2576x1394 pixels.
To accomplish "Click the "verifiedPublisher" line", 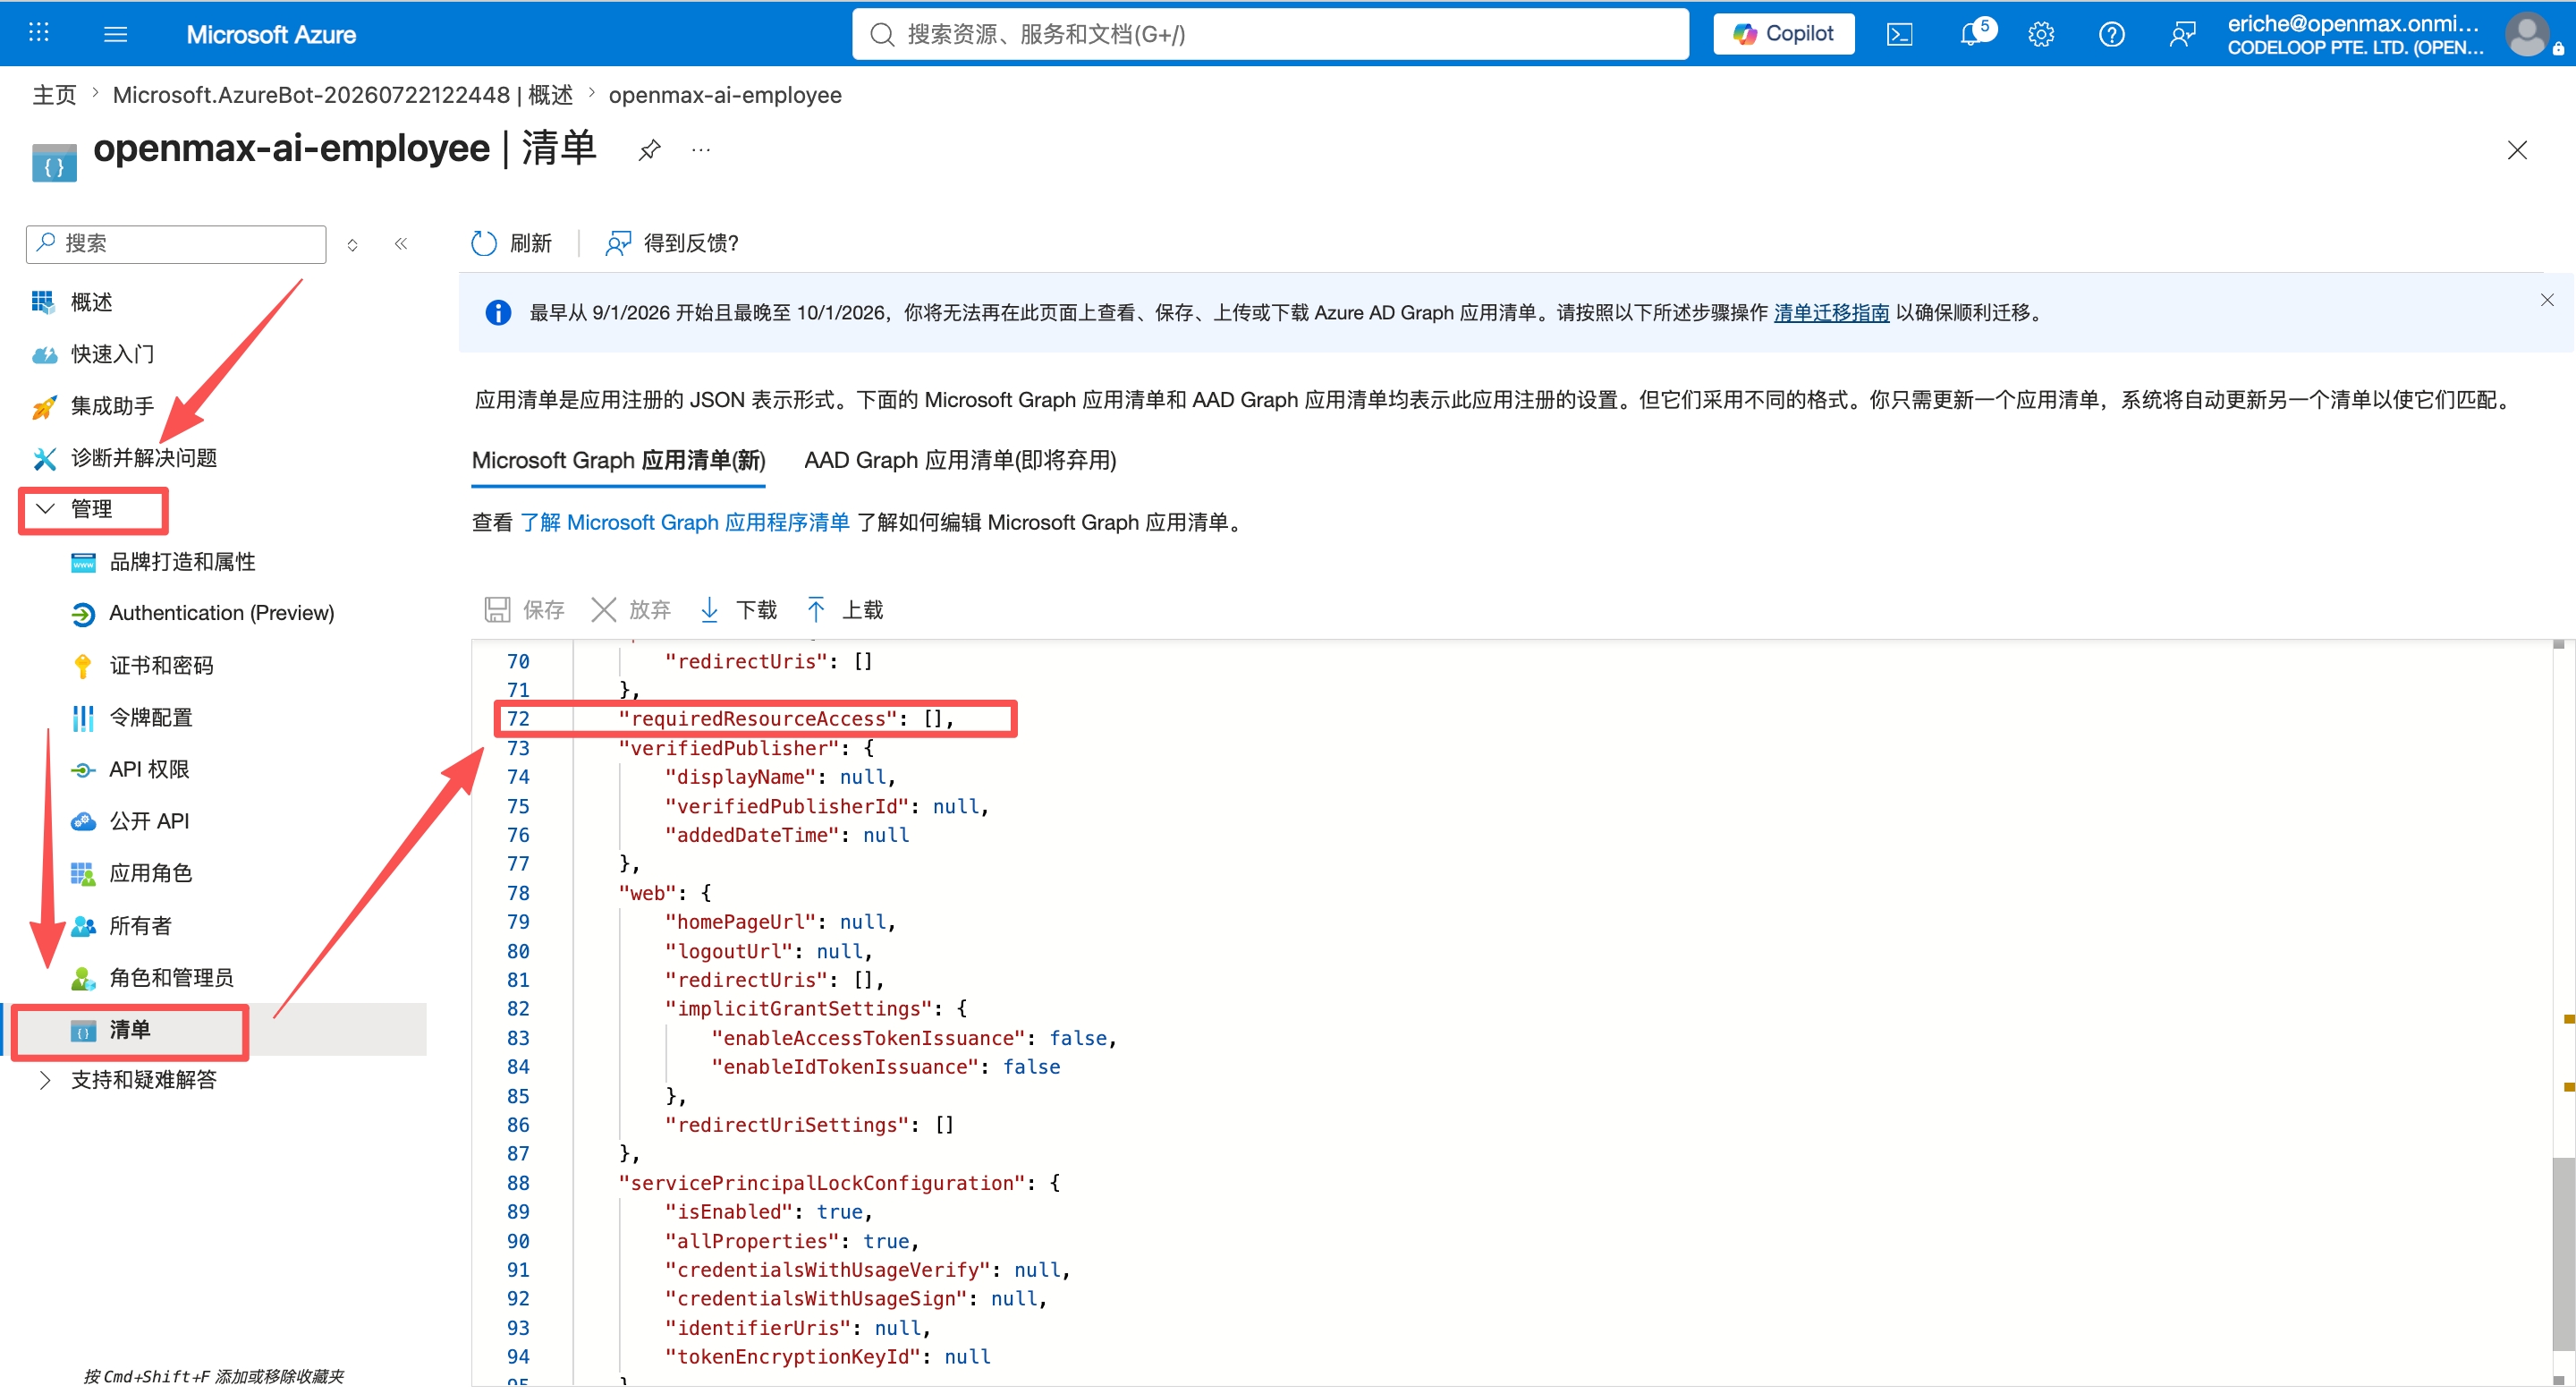I will click(x=746, y=747).
